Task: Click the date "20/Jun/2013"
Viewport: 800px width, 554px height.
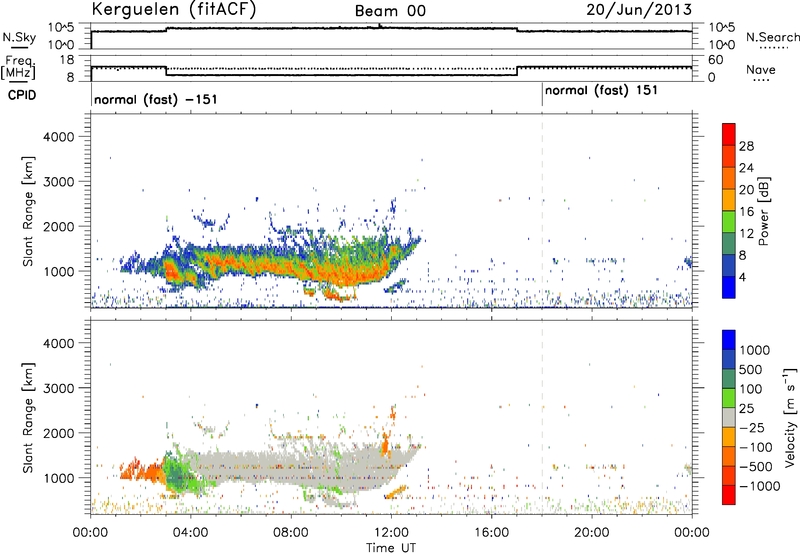Action: tap(639, 10)
